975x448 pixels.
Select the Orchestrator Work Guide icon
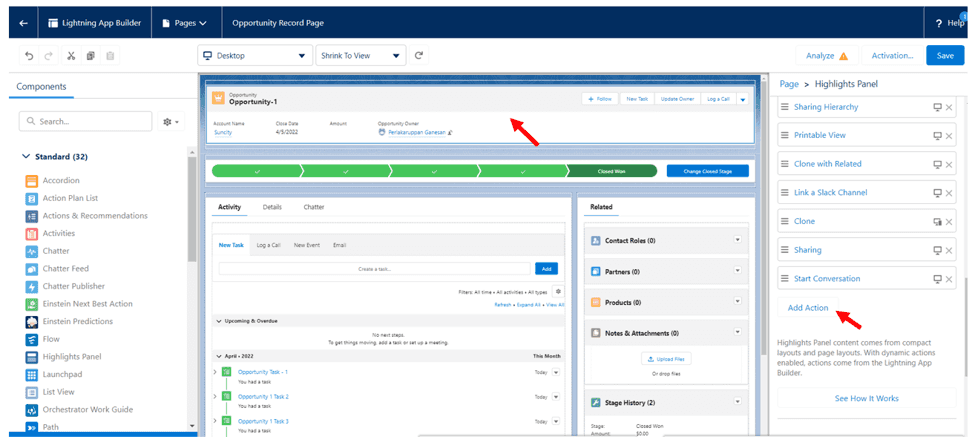pos(32,410)
